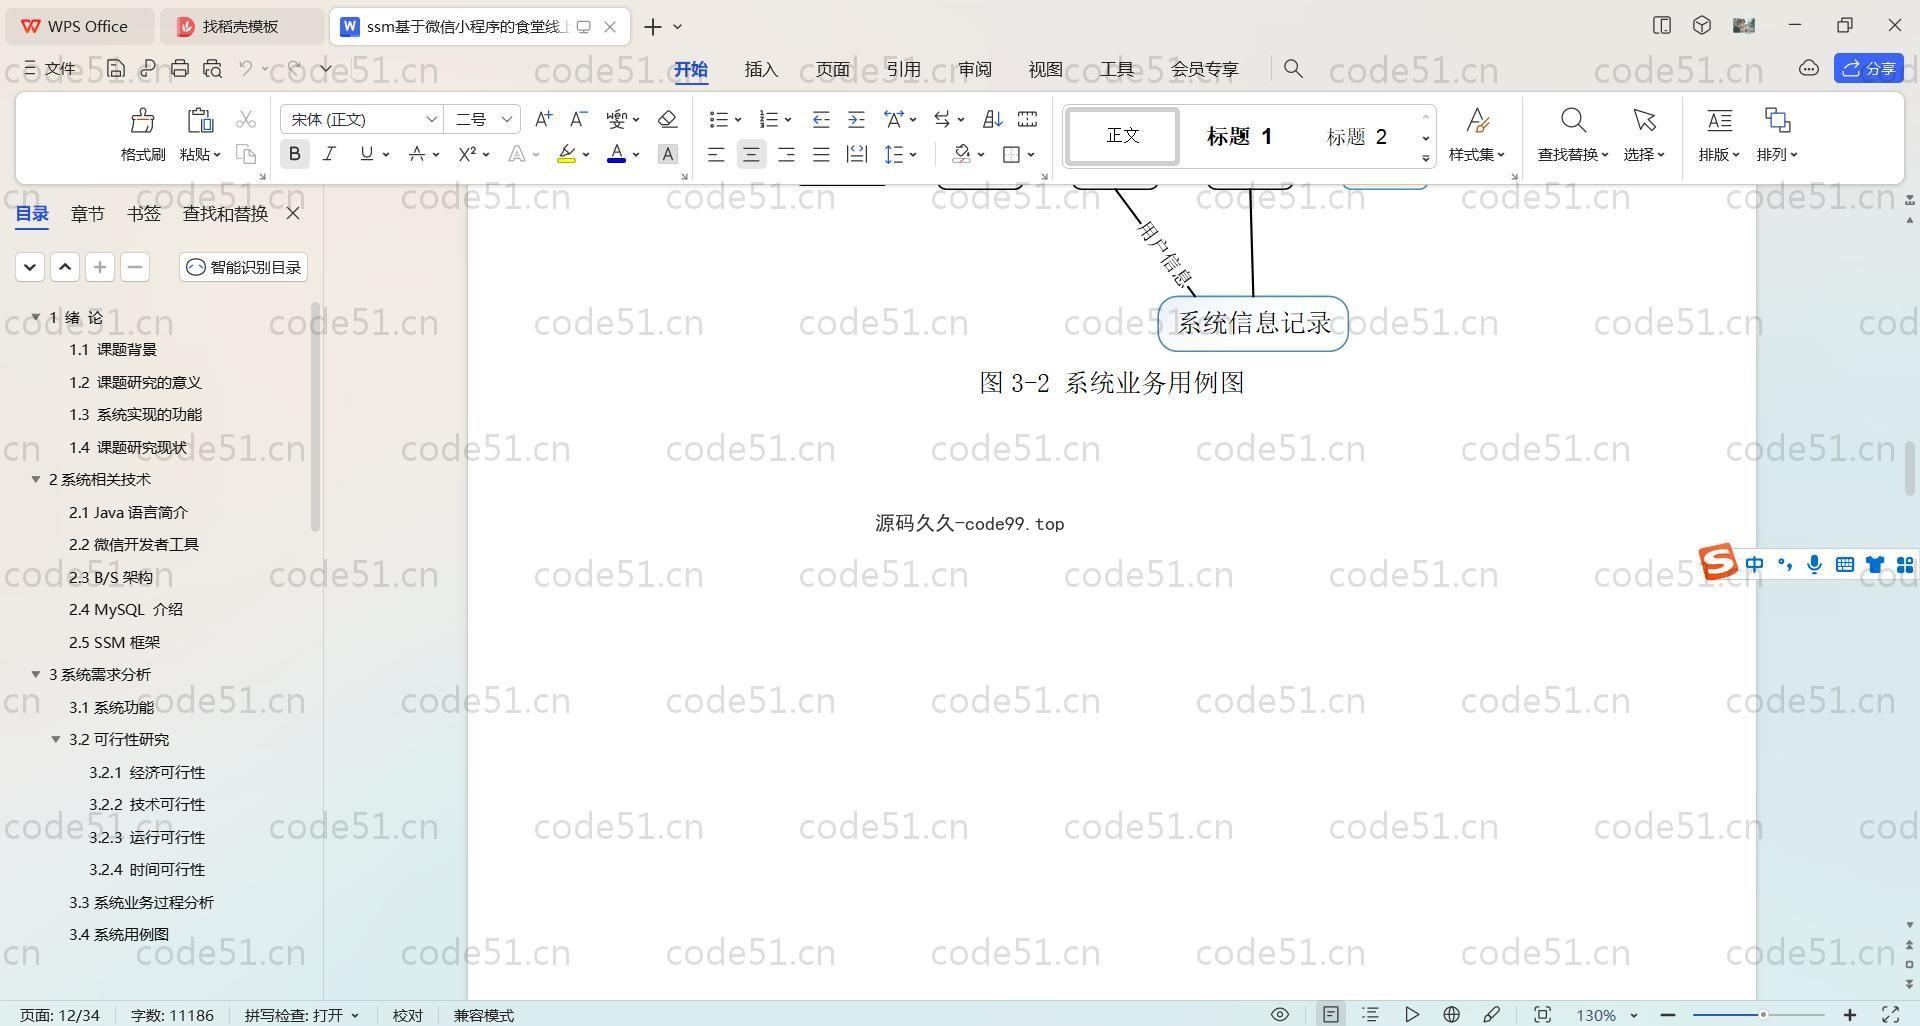Click the 智能识别目录 button
The image size is (1920, 1026).
(244, 267)
